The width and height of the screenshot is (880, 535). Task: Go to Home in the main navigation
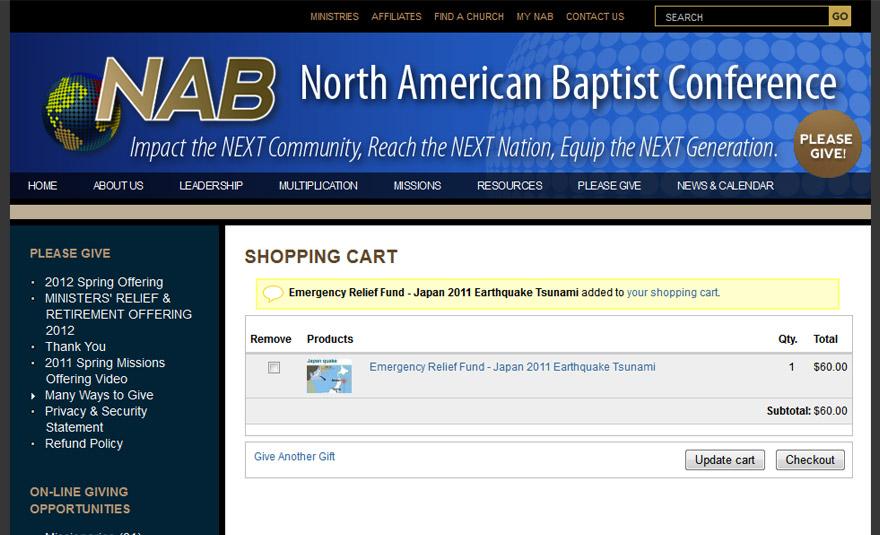coord(43,186)
